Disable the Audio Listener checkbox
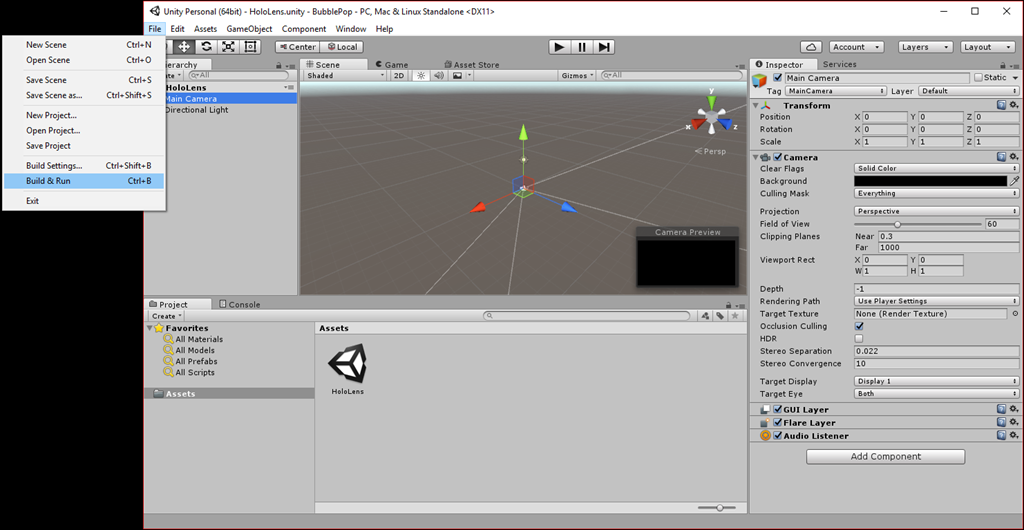1024x530 pixels. pyautogui.click(x=778, y=436)
